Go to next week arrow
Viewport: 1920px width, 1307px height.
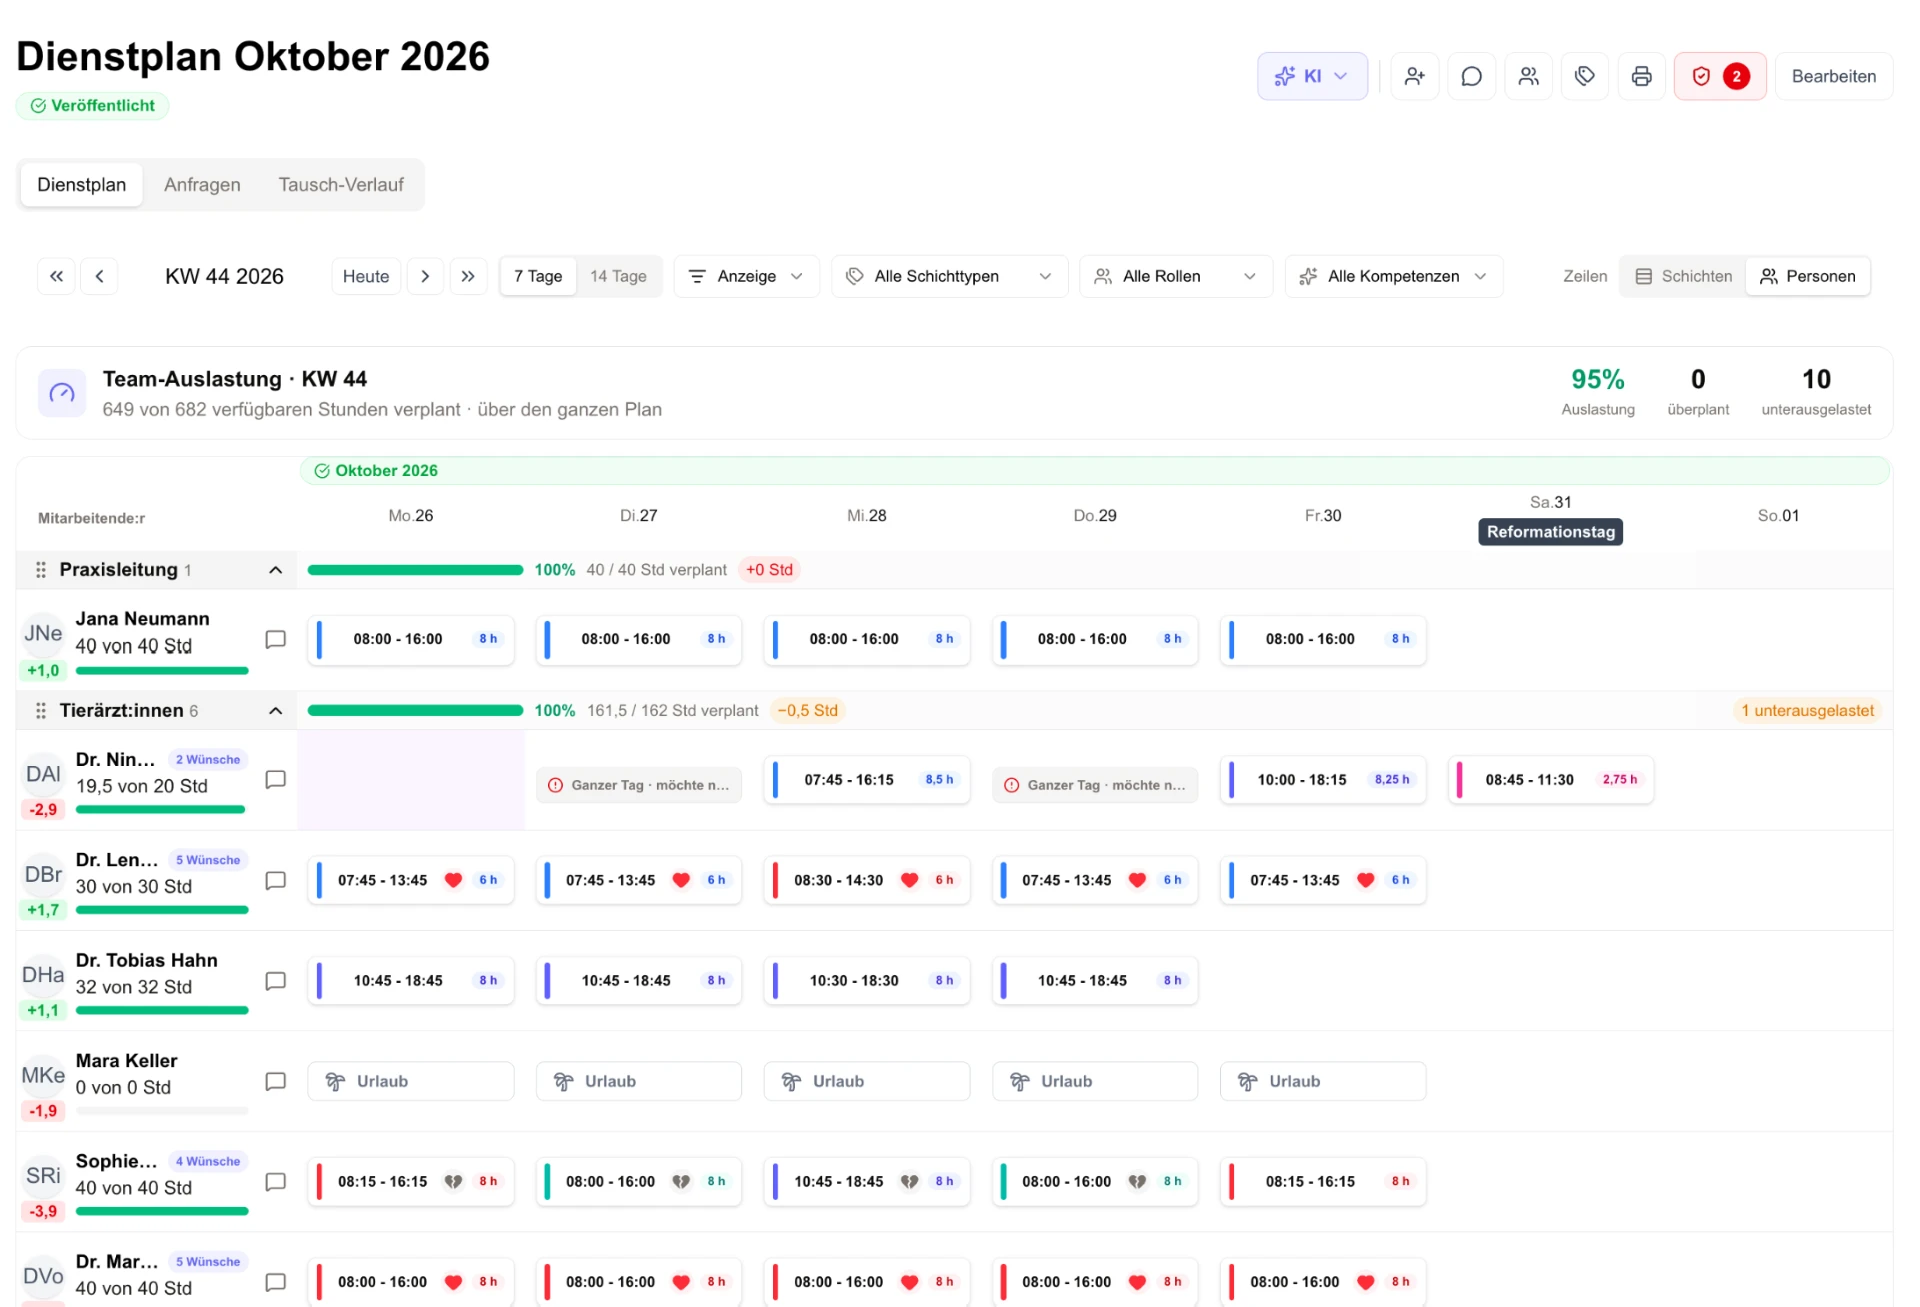click(425, 276)
